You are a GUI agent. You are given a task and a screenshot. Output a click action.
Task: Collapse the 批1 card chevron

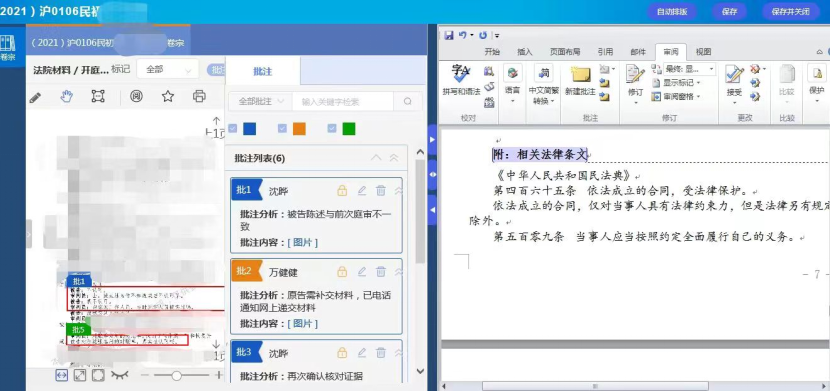pos(399,190)
